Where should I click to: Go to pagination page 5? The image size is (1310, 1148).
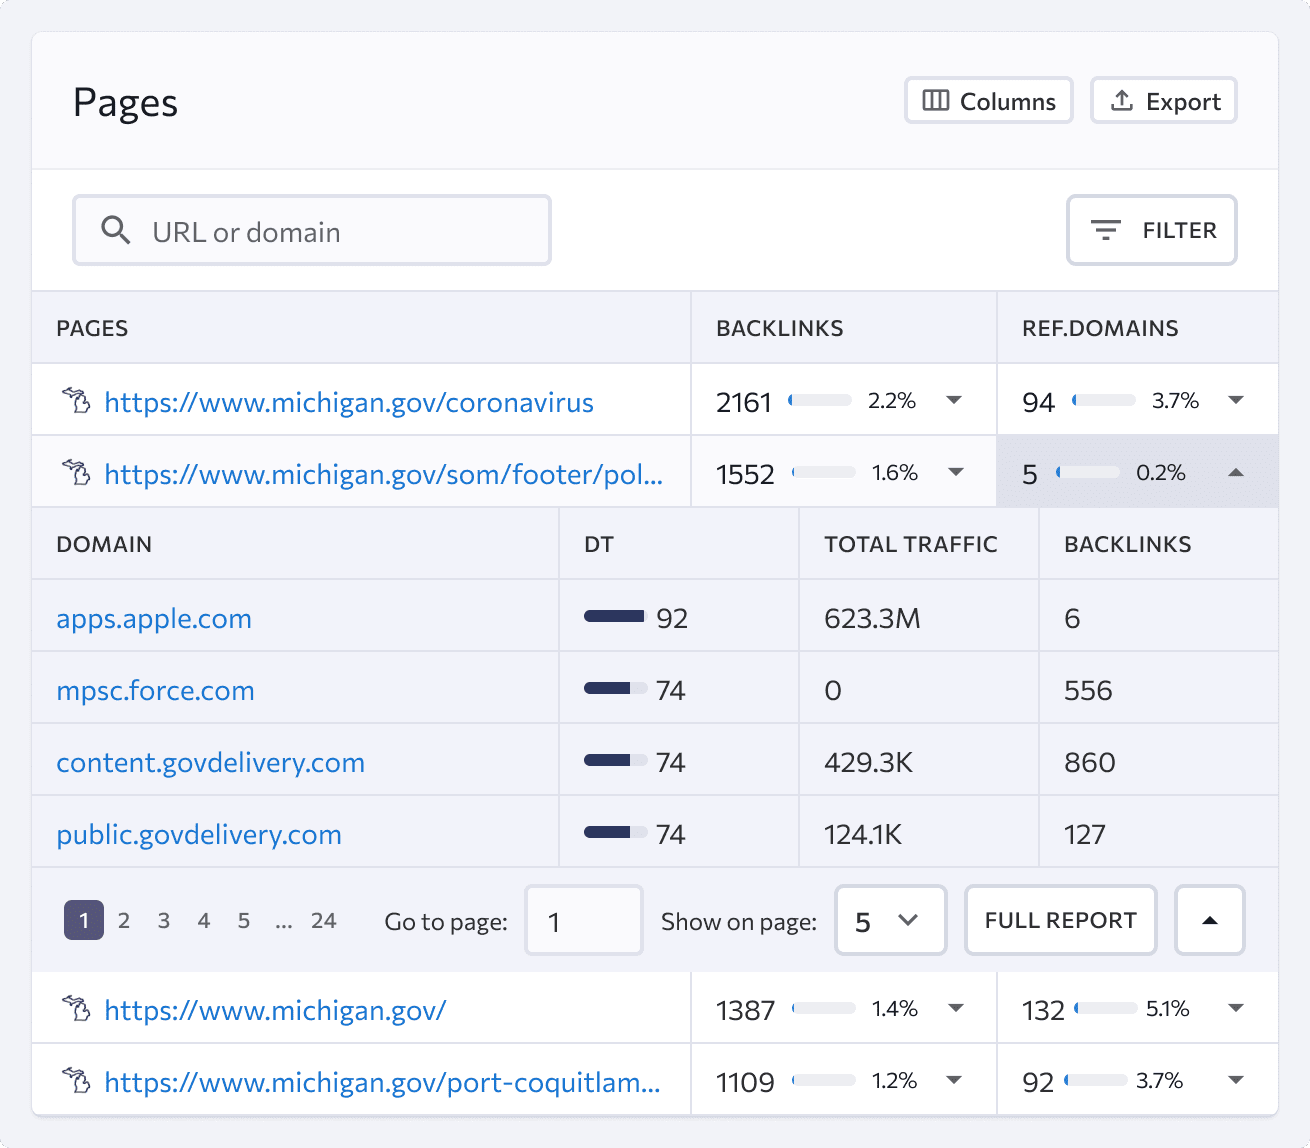[x=244, y=920]
